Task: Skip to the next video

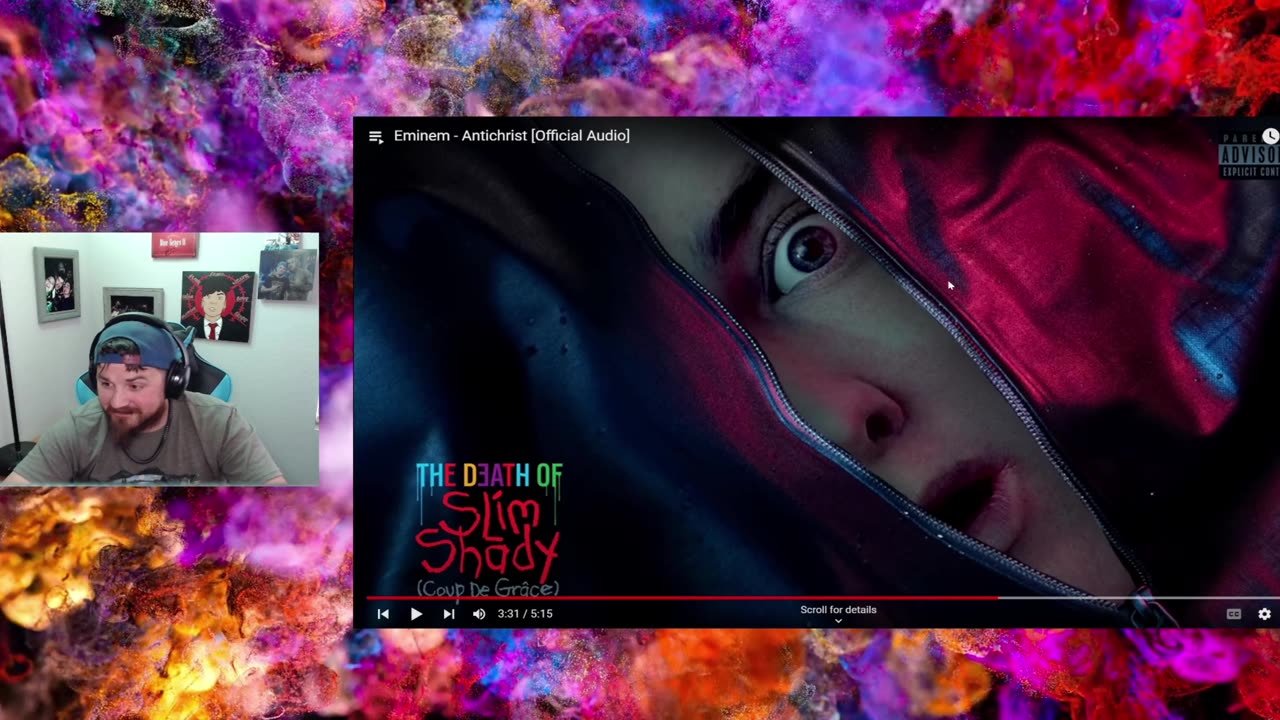Action: [x=449, y=614]
